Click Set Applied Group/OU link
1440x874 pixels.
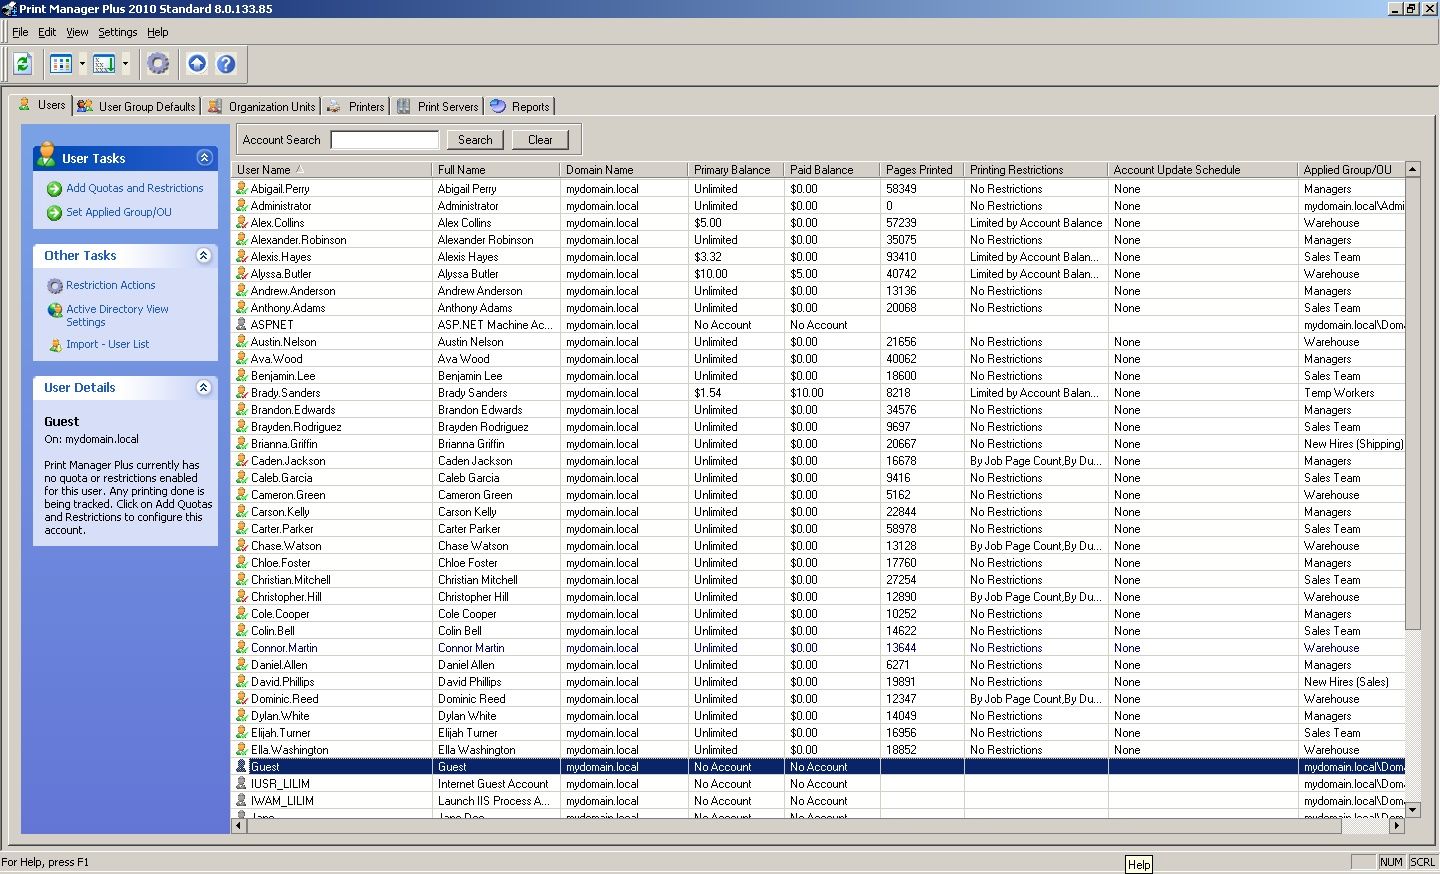(119, 212)
